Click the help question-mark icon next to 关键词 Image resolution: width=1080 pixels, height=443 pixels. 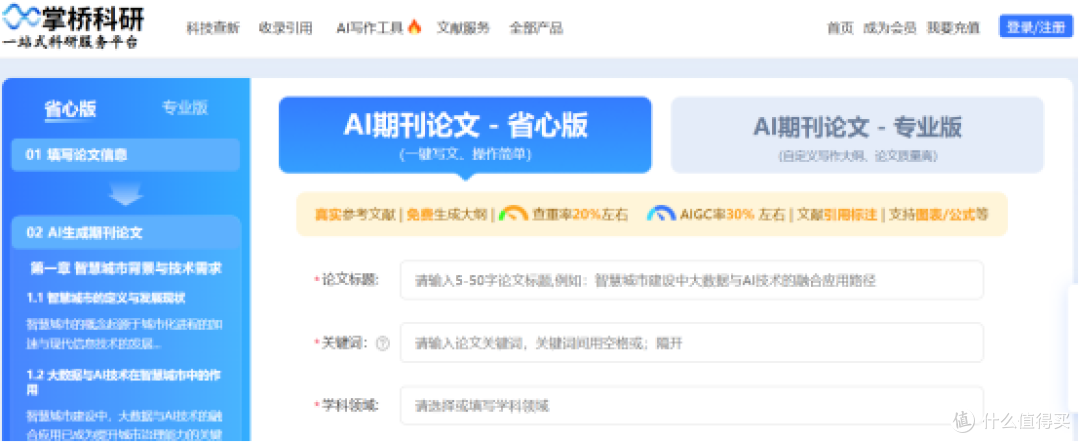383,344
